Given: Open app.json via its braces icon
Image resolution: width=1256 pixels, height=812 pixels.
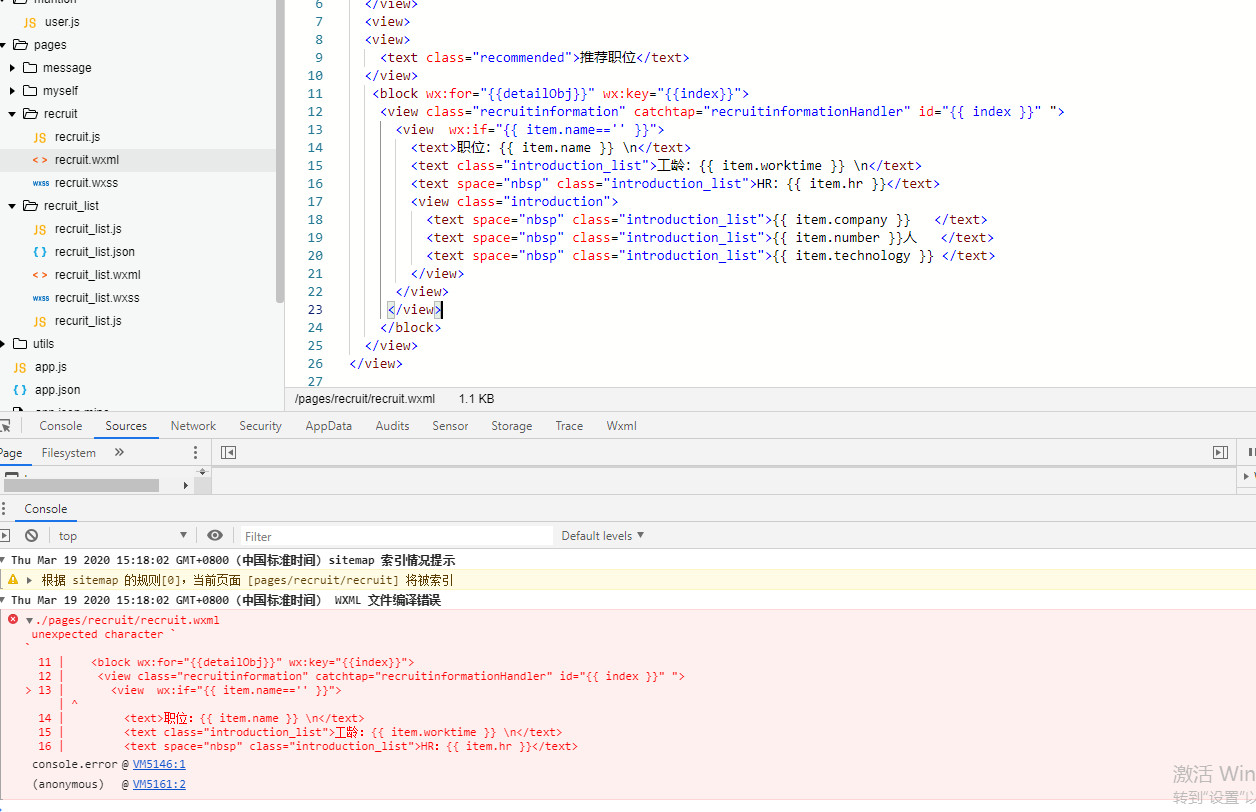Looking at the screenshot, I should click(20, 390).
